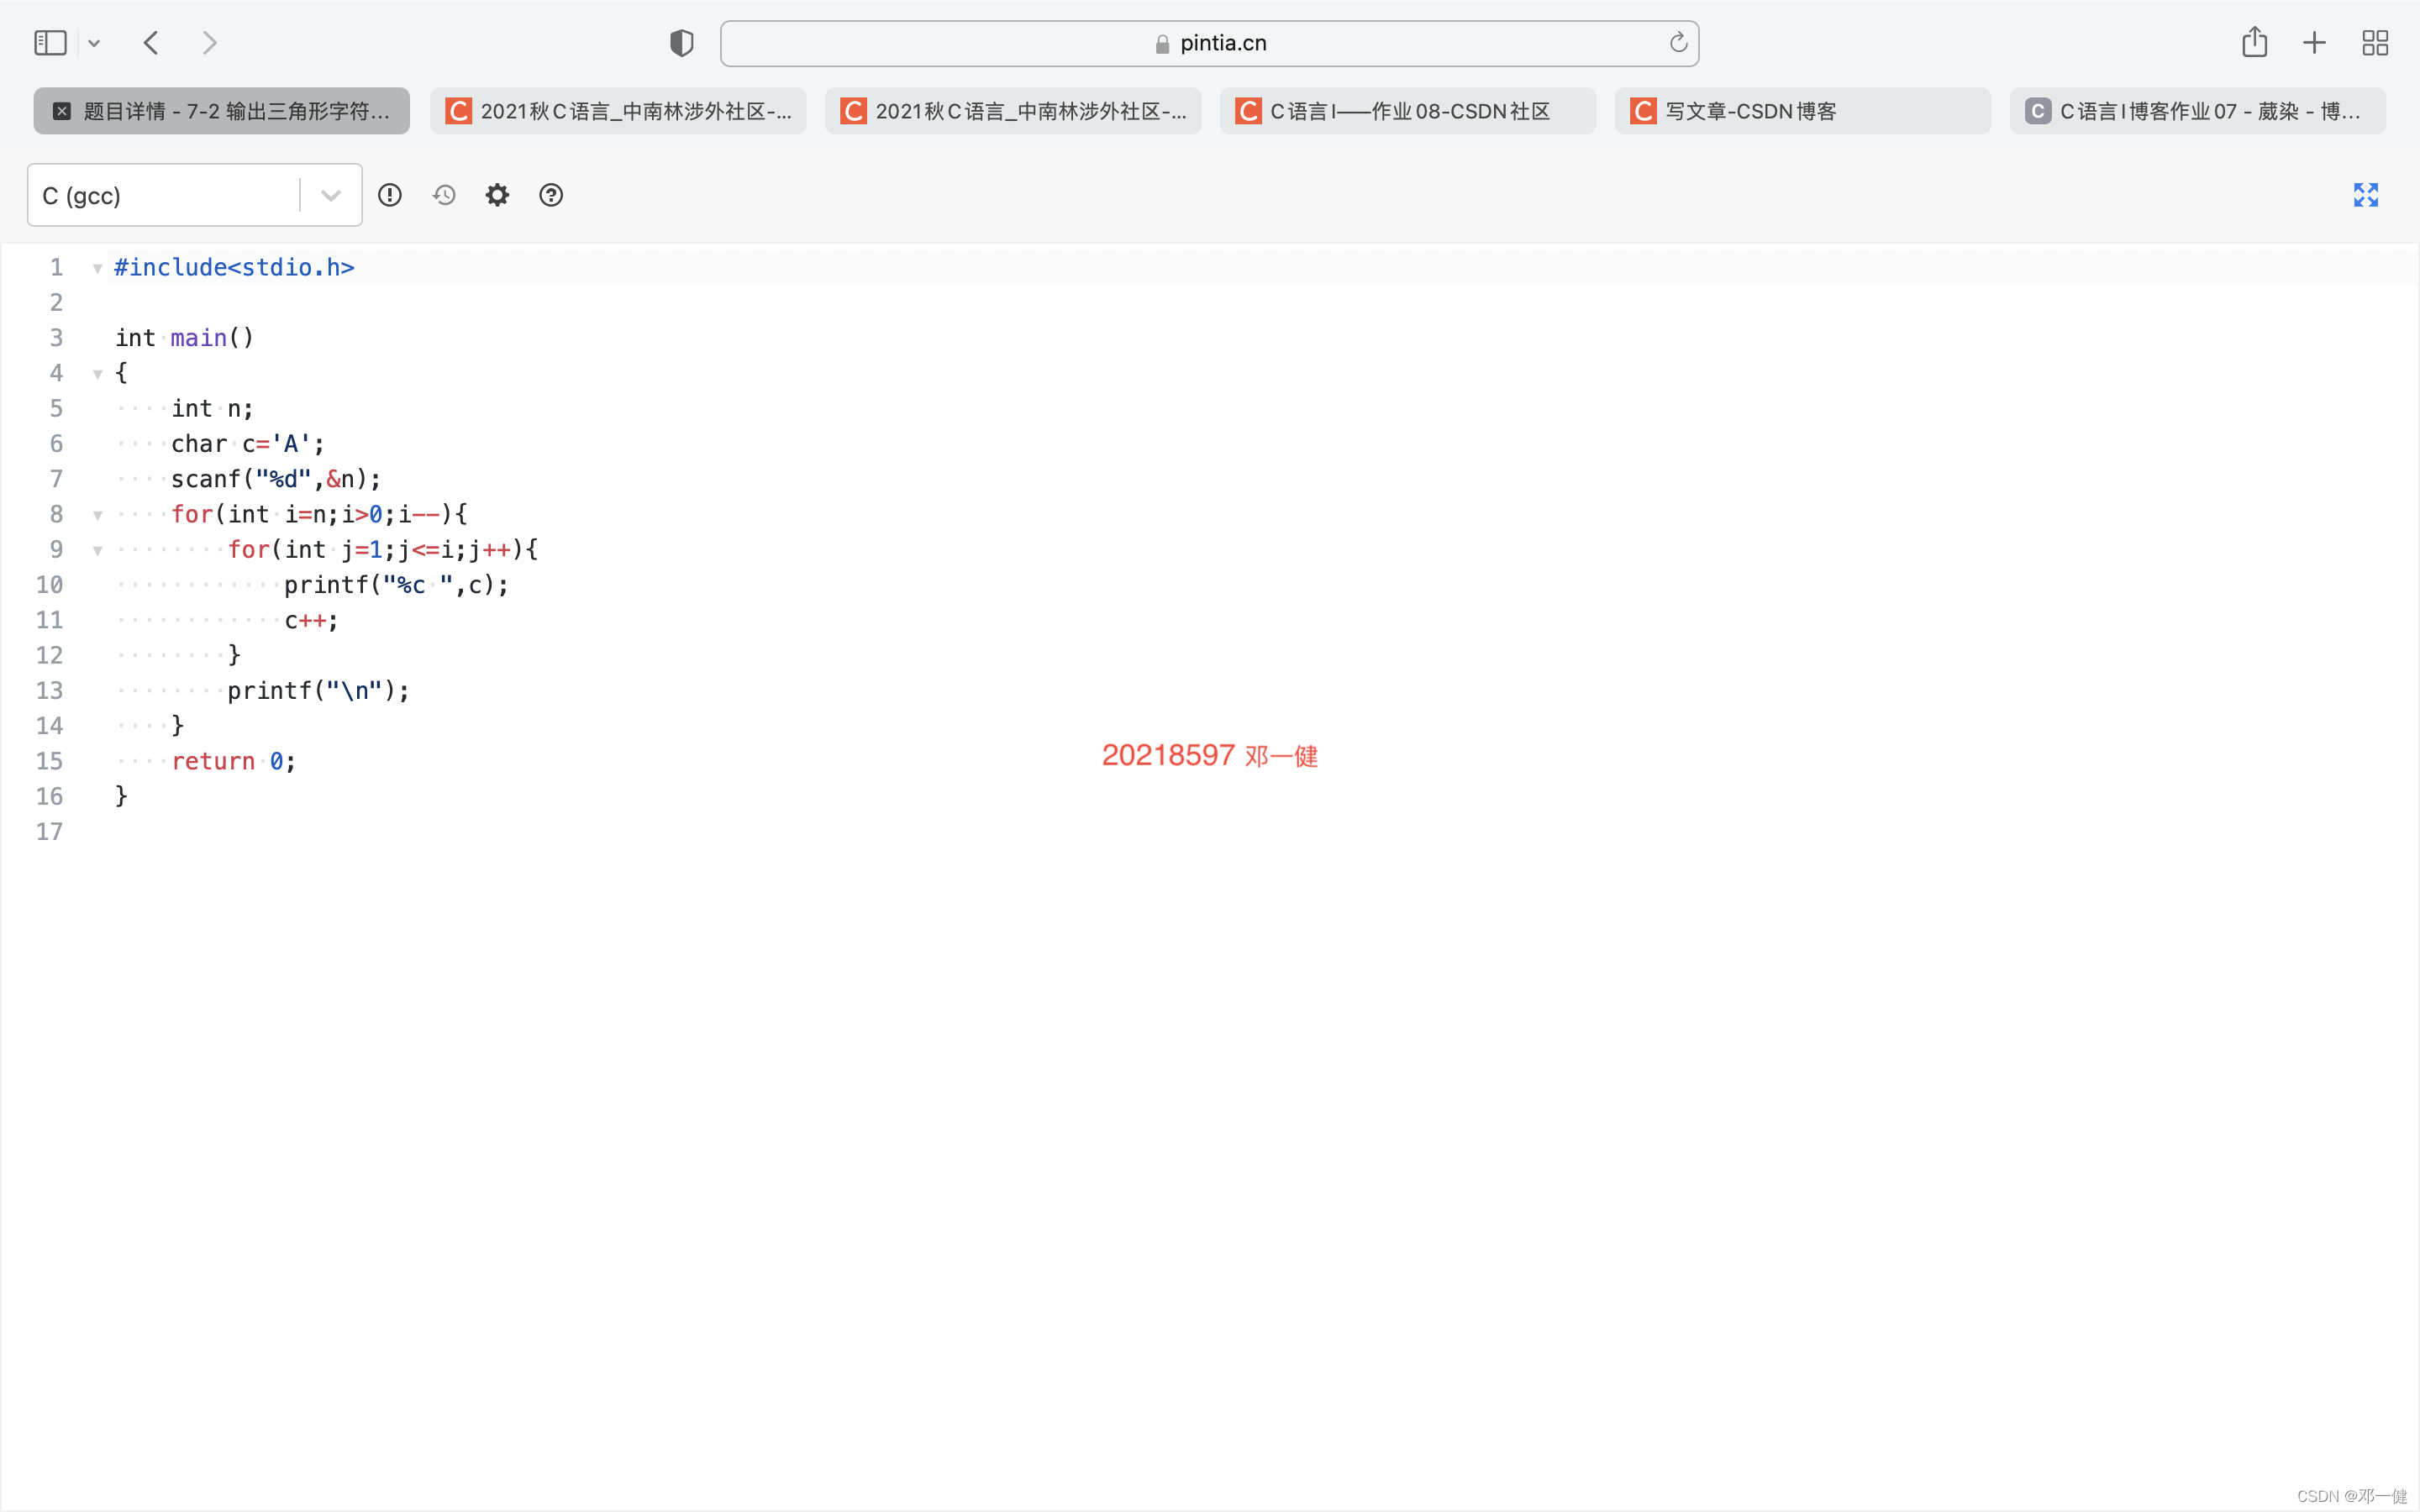
Task: Collapse fold arrow on line 1
Action: (97, 268)
